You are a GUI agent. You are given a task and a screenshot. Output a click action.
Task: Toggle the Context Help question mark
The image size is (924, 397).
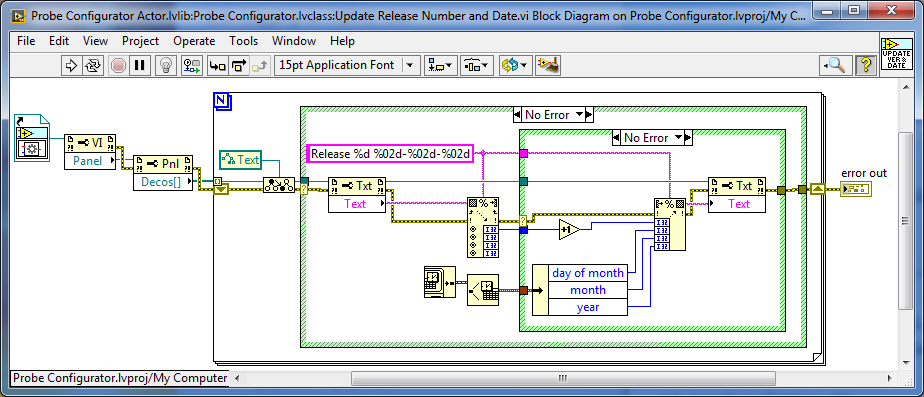point(865,65)
